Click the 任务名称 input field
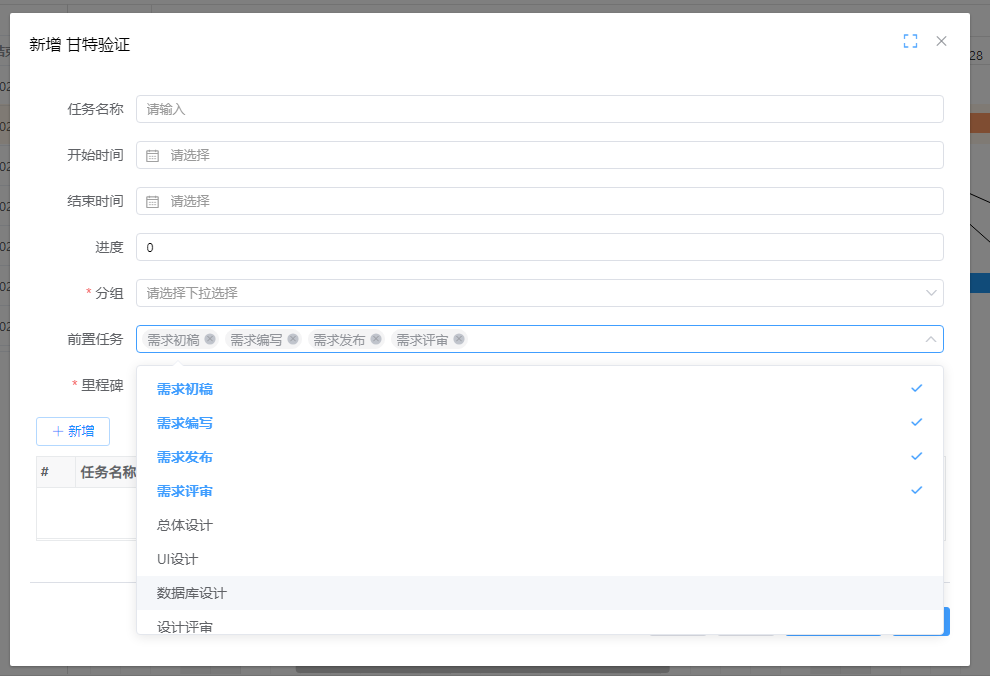This screenshot has width=990, height=676. 540,109
